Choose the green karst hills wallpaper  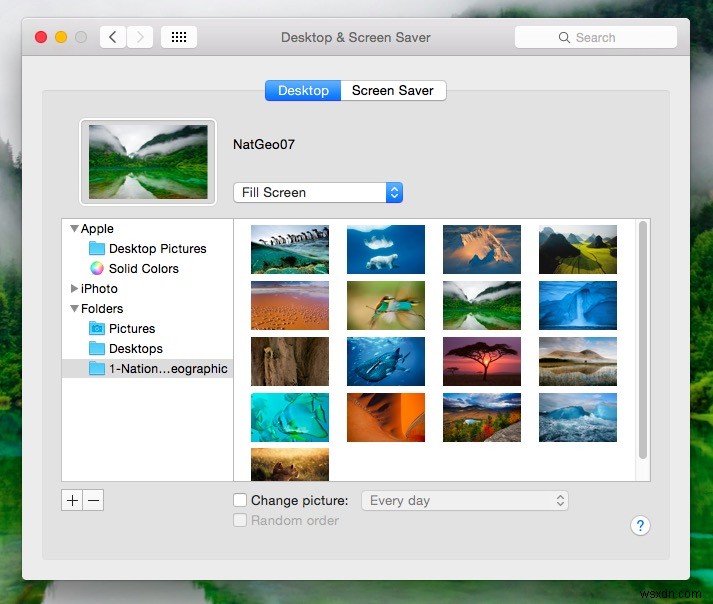(x=578, y=249)
